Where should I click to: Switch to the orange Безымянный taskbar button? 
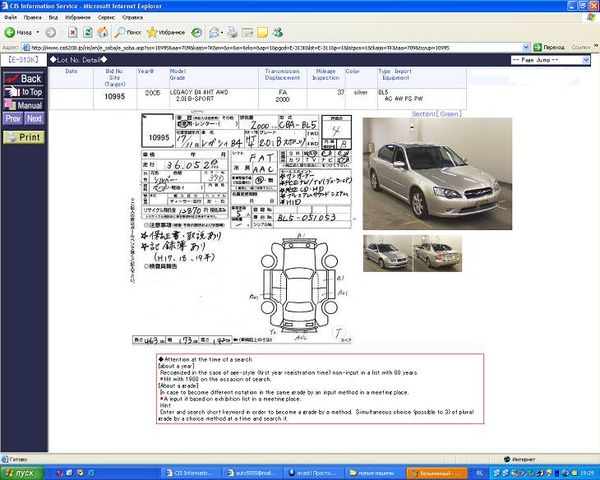click(437, 473)
